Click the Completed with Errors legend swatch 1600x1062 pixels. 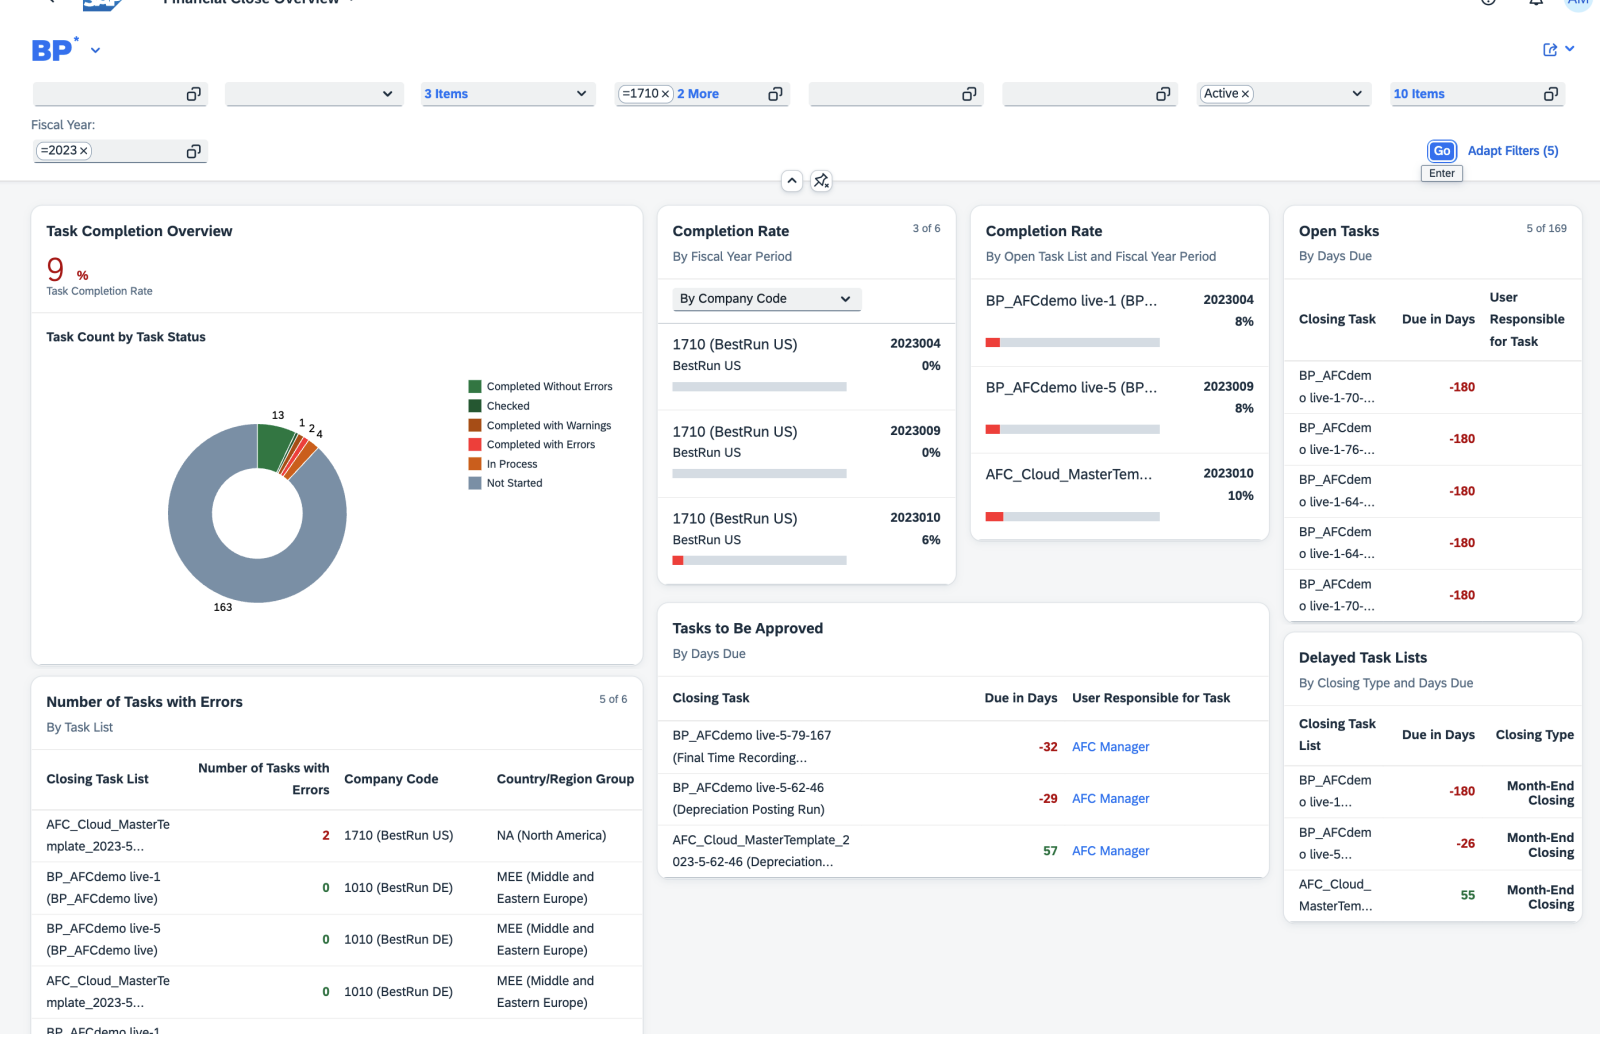point(475,445)
